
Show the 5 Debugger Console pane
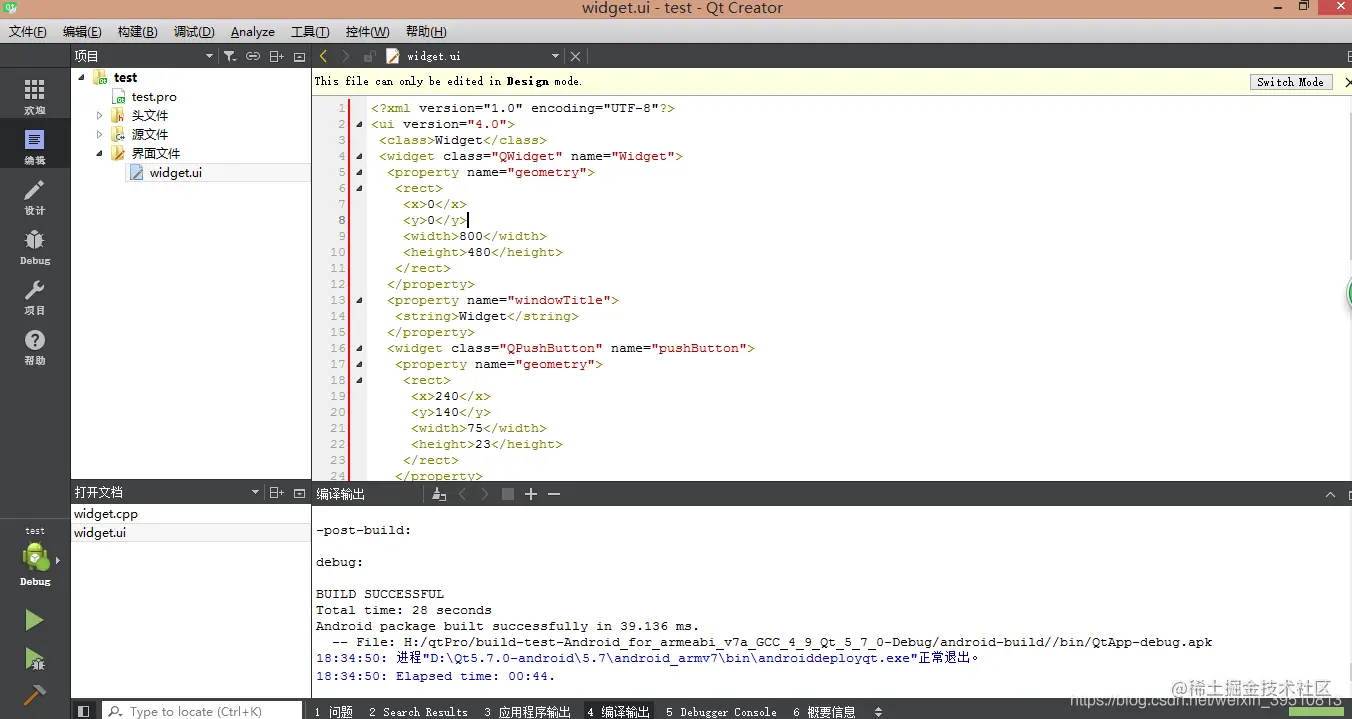pos(721,712)
